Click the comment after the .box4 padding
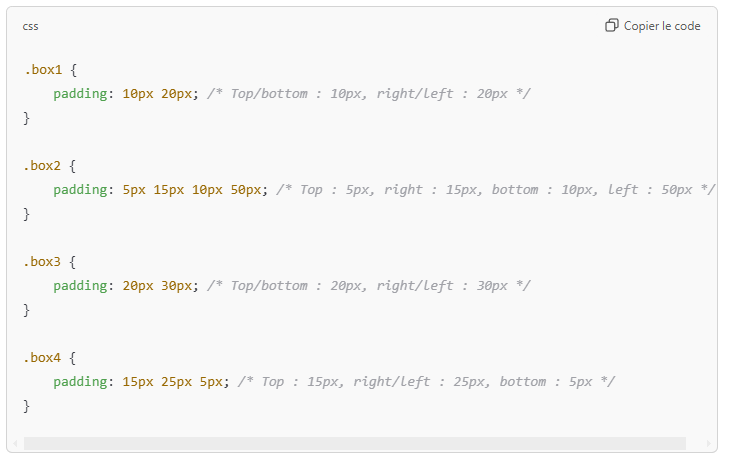729x461 pixels. pyautogui.click(x=426, y=382)
